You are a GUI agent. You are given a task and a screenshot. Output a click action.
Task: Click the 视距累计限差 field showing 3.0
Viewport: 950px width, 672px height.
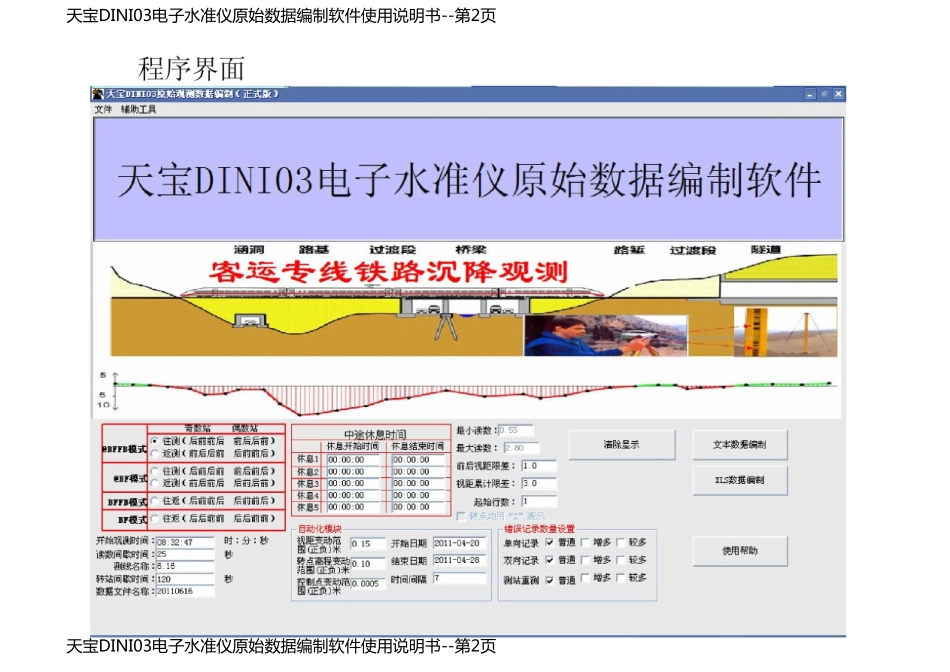pyautogui.click(x=539, y=484)
